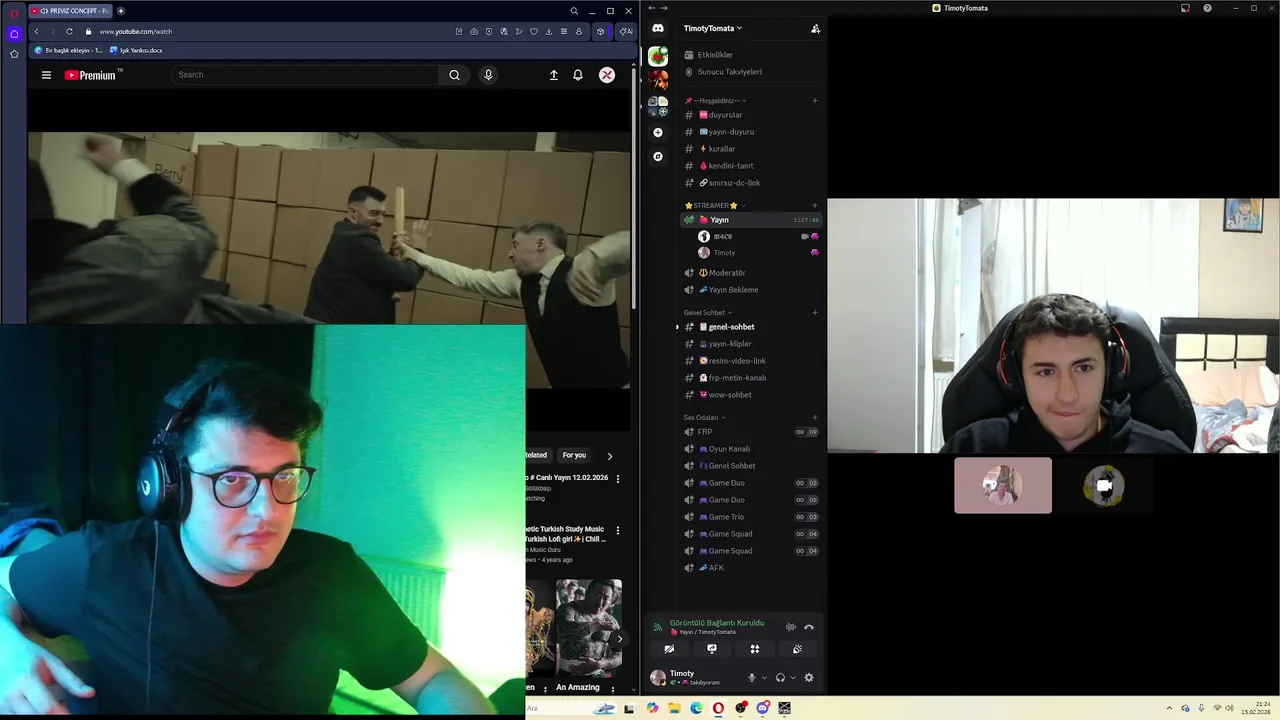Open Edge browser in Windows taskbar
Screen dimensions: 1280x720
[696, 708]
